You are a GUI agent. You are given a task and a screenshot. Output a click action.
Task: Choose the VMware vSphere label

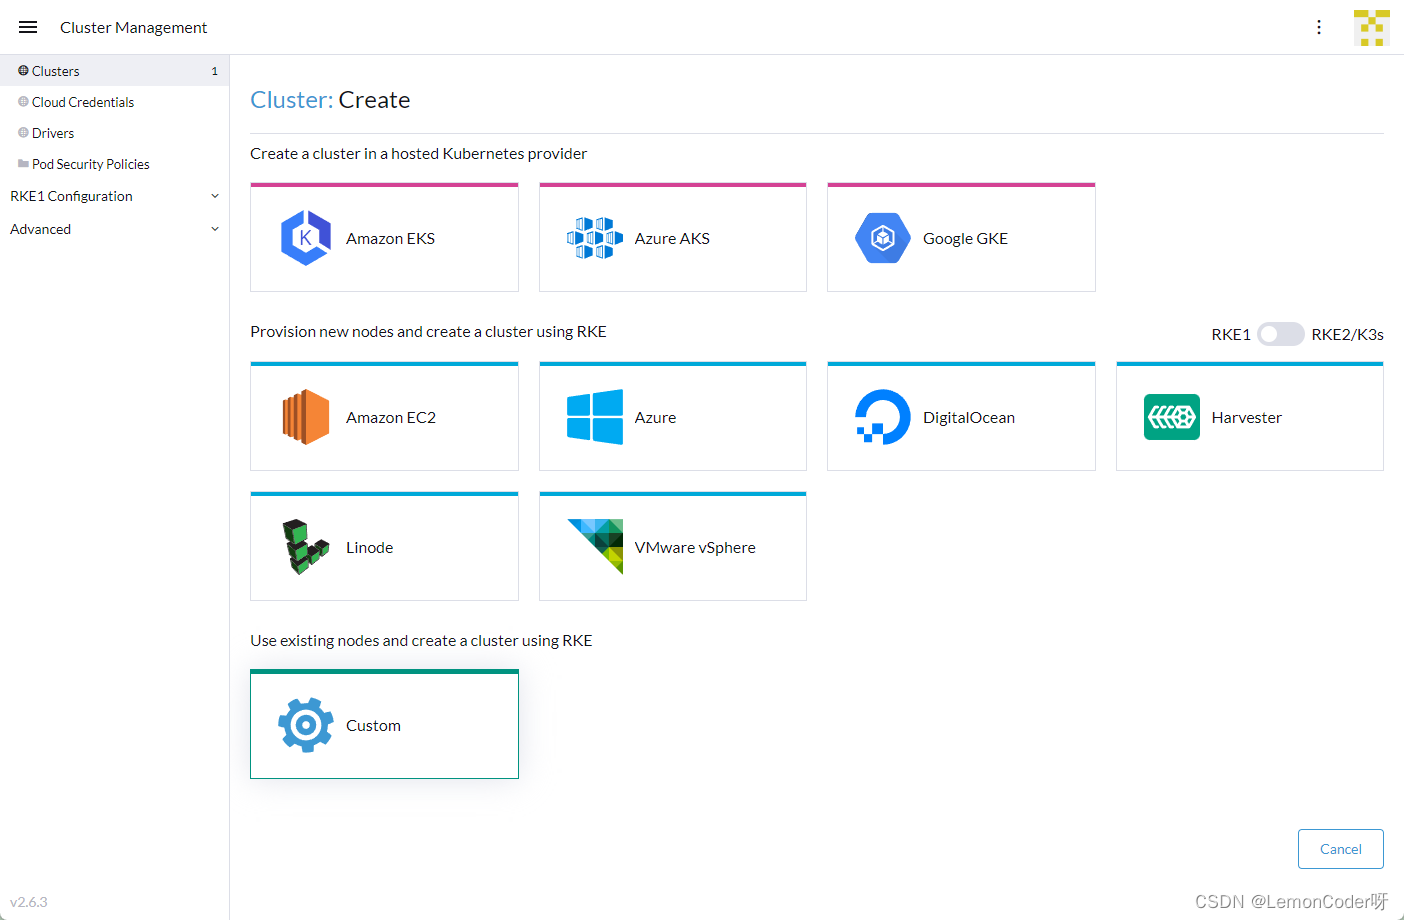pyautogui.click(x=695, y=547)
